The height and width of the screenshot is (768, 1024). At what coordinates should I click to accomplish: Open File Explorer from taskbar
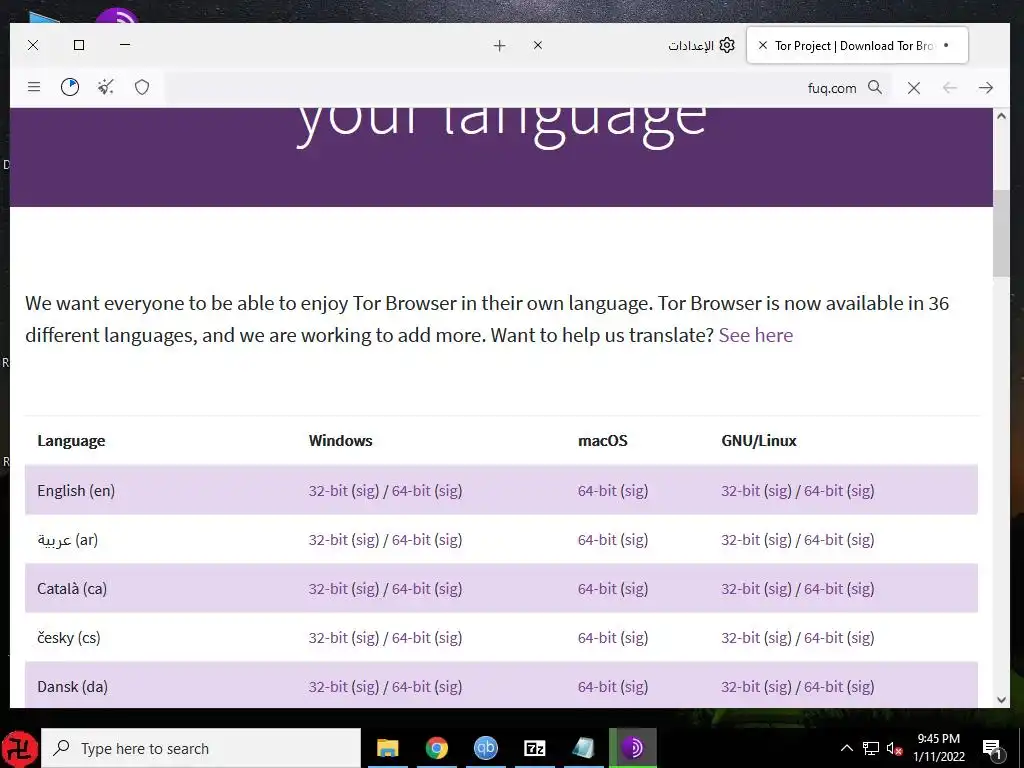pyautogui.click(x=387, y=748)
